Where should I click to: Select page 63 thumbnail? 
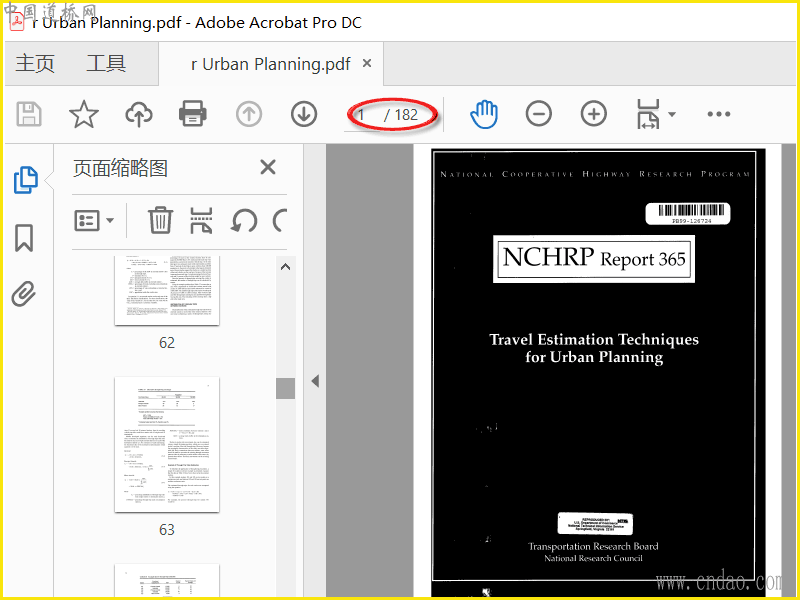click(x=167, y=444)
